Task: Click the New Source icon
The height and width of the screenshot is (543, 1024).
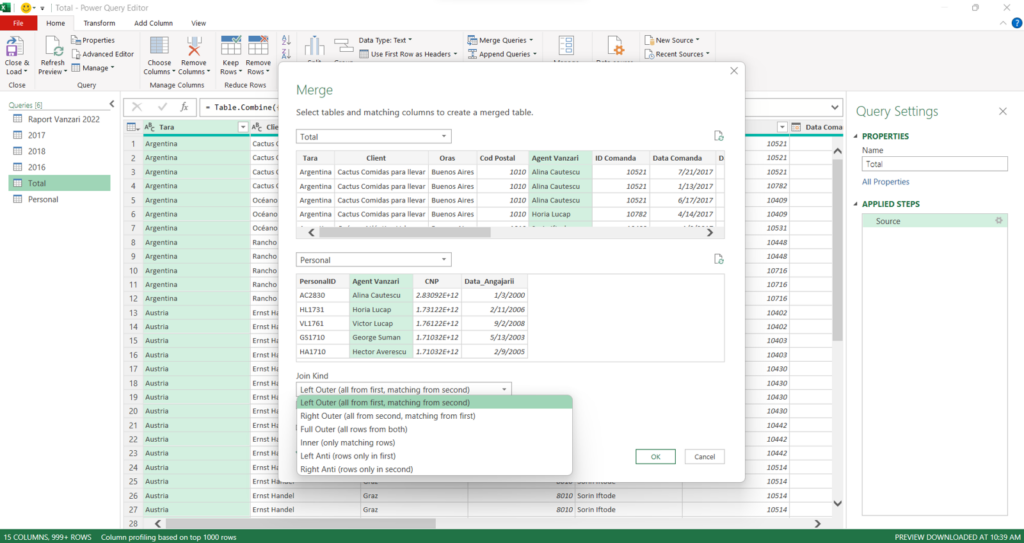Action: 649,40
